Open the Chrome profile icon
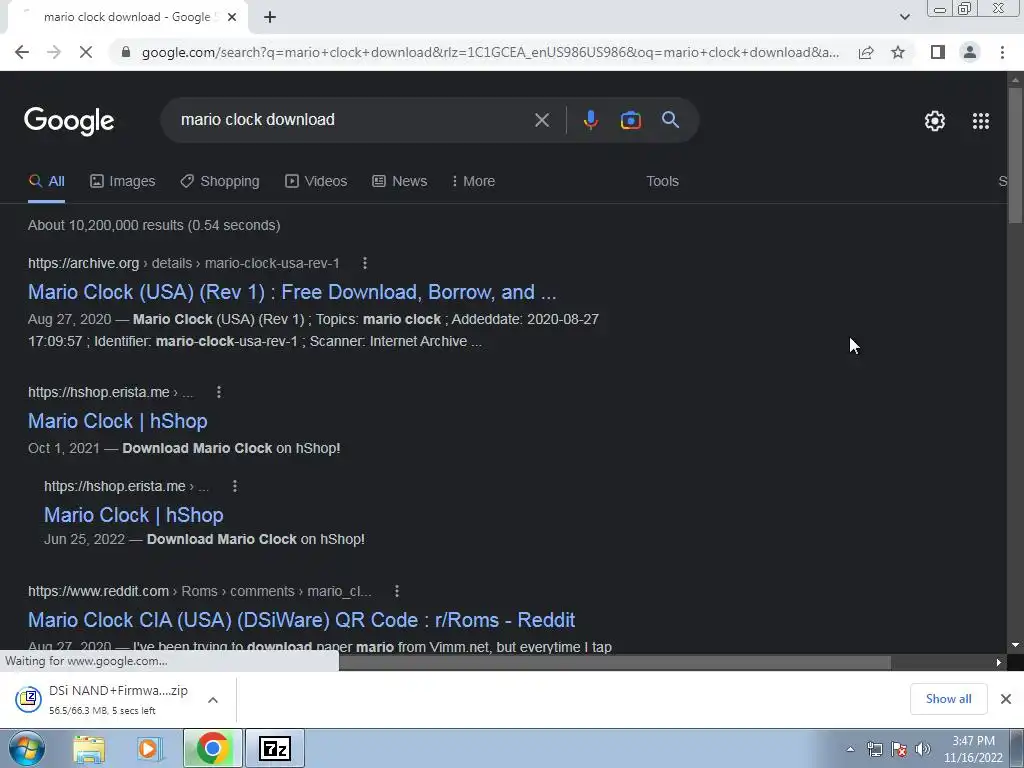Image resolution: width=1024 pixels, height=768 pixels. click(x=970, y=52)
